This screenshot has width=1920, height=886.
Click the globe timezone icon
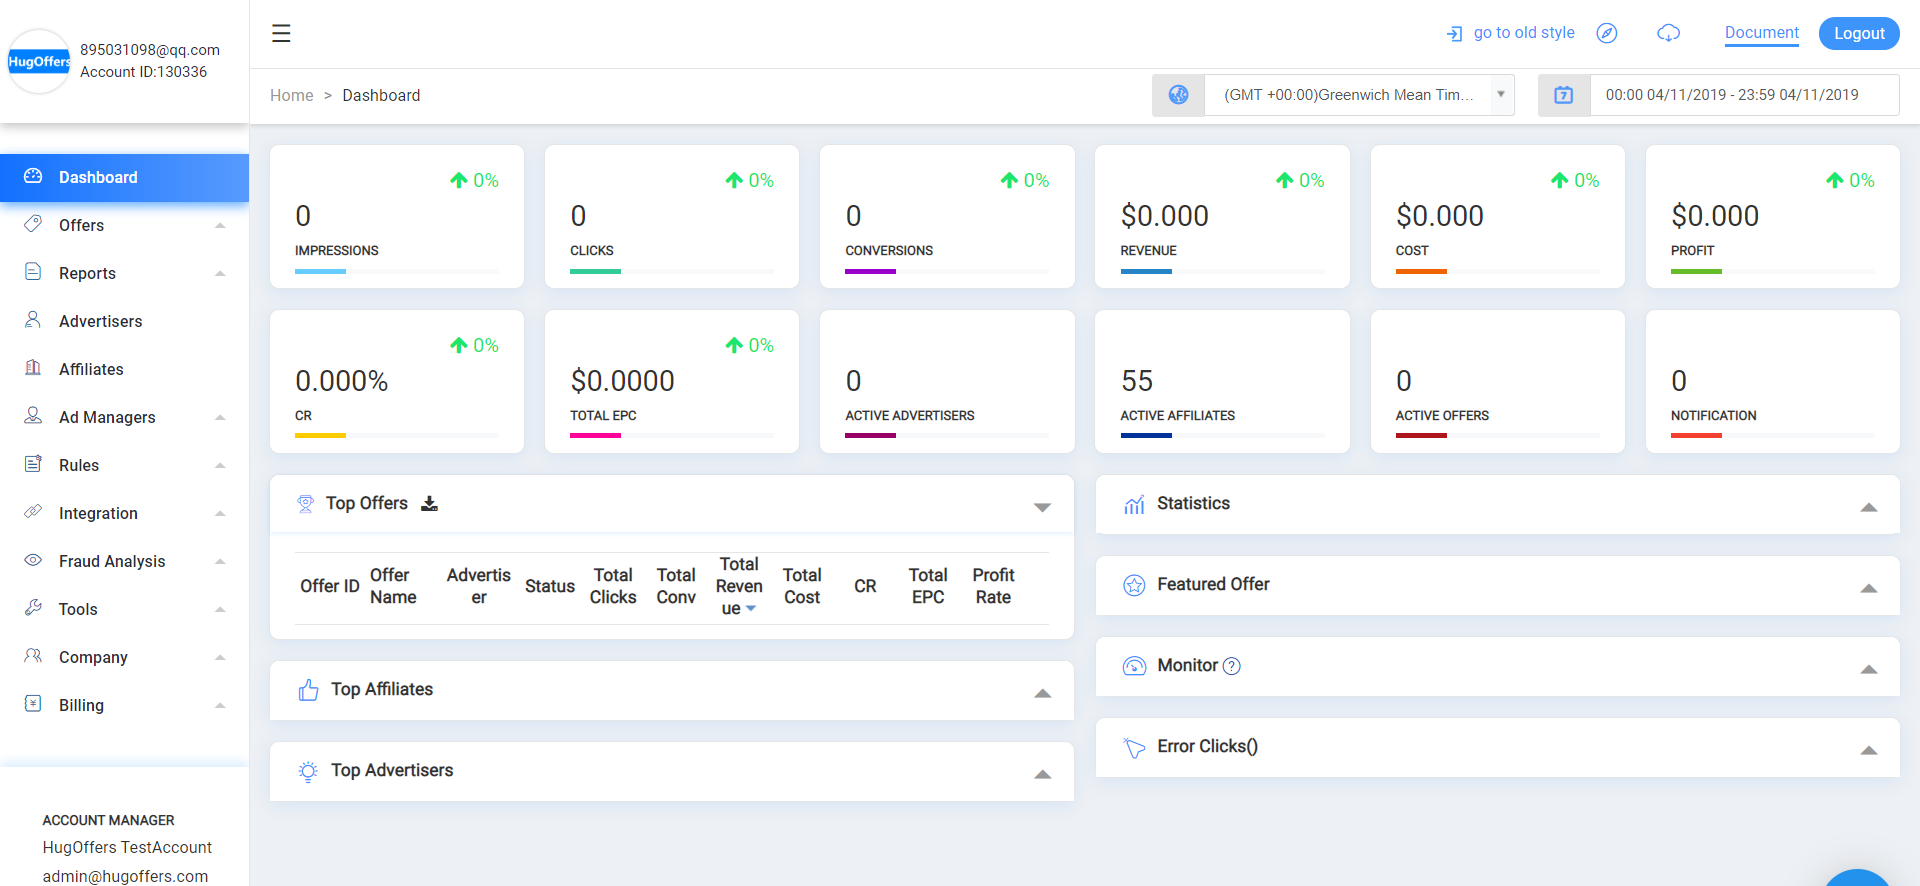point(1179,95)
